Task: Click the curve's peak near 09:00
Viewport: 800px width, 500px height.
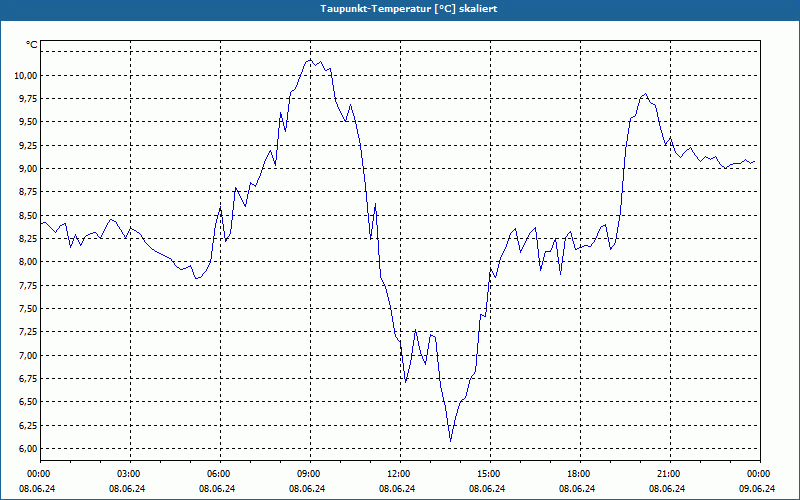Action: (x=310, y=60)
